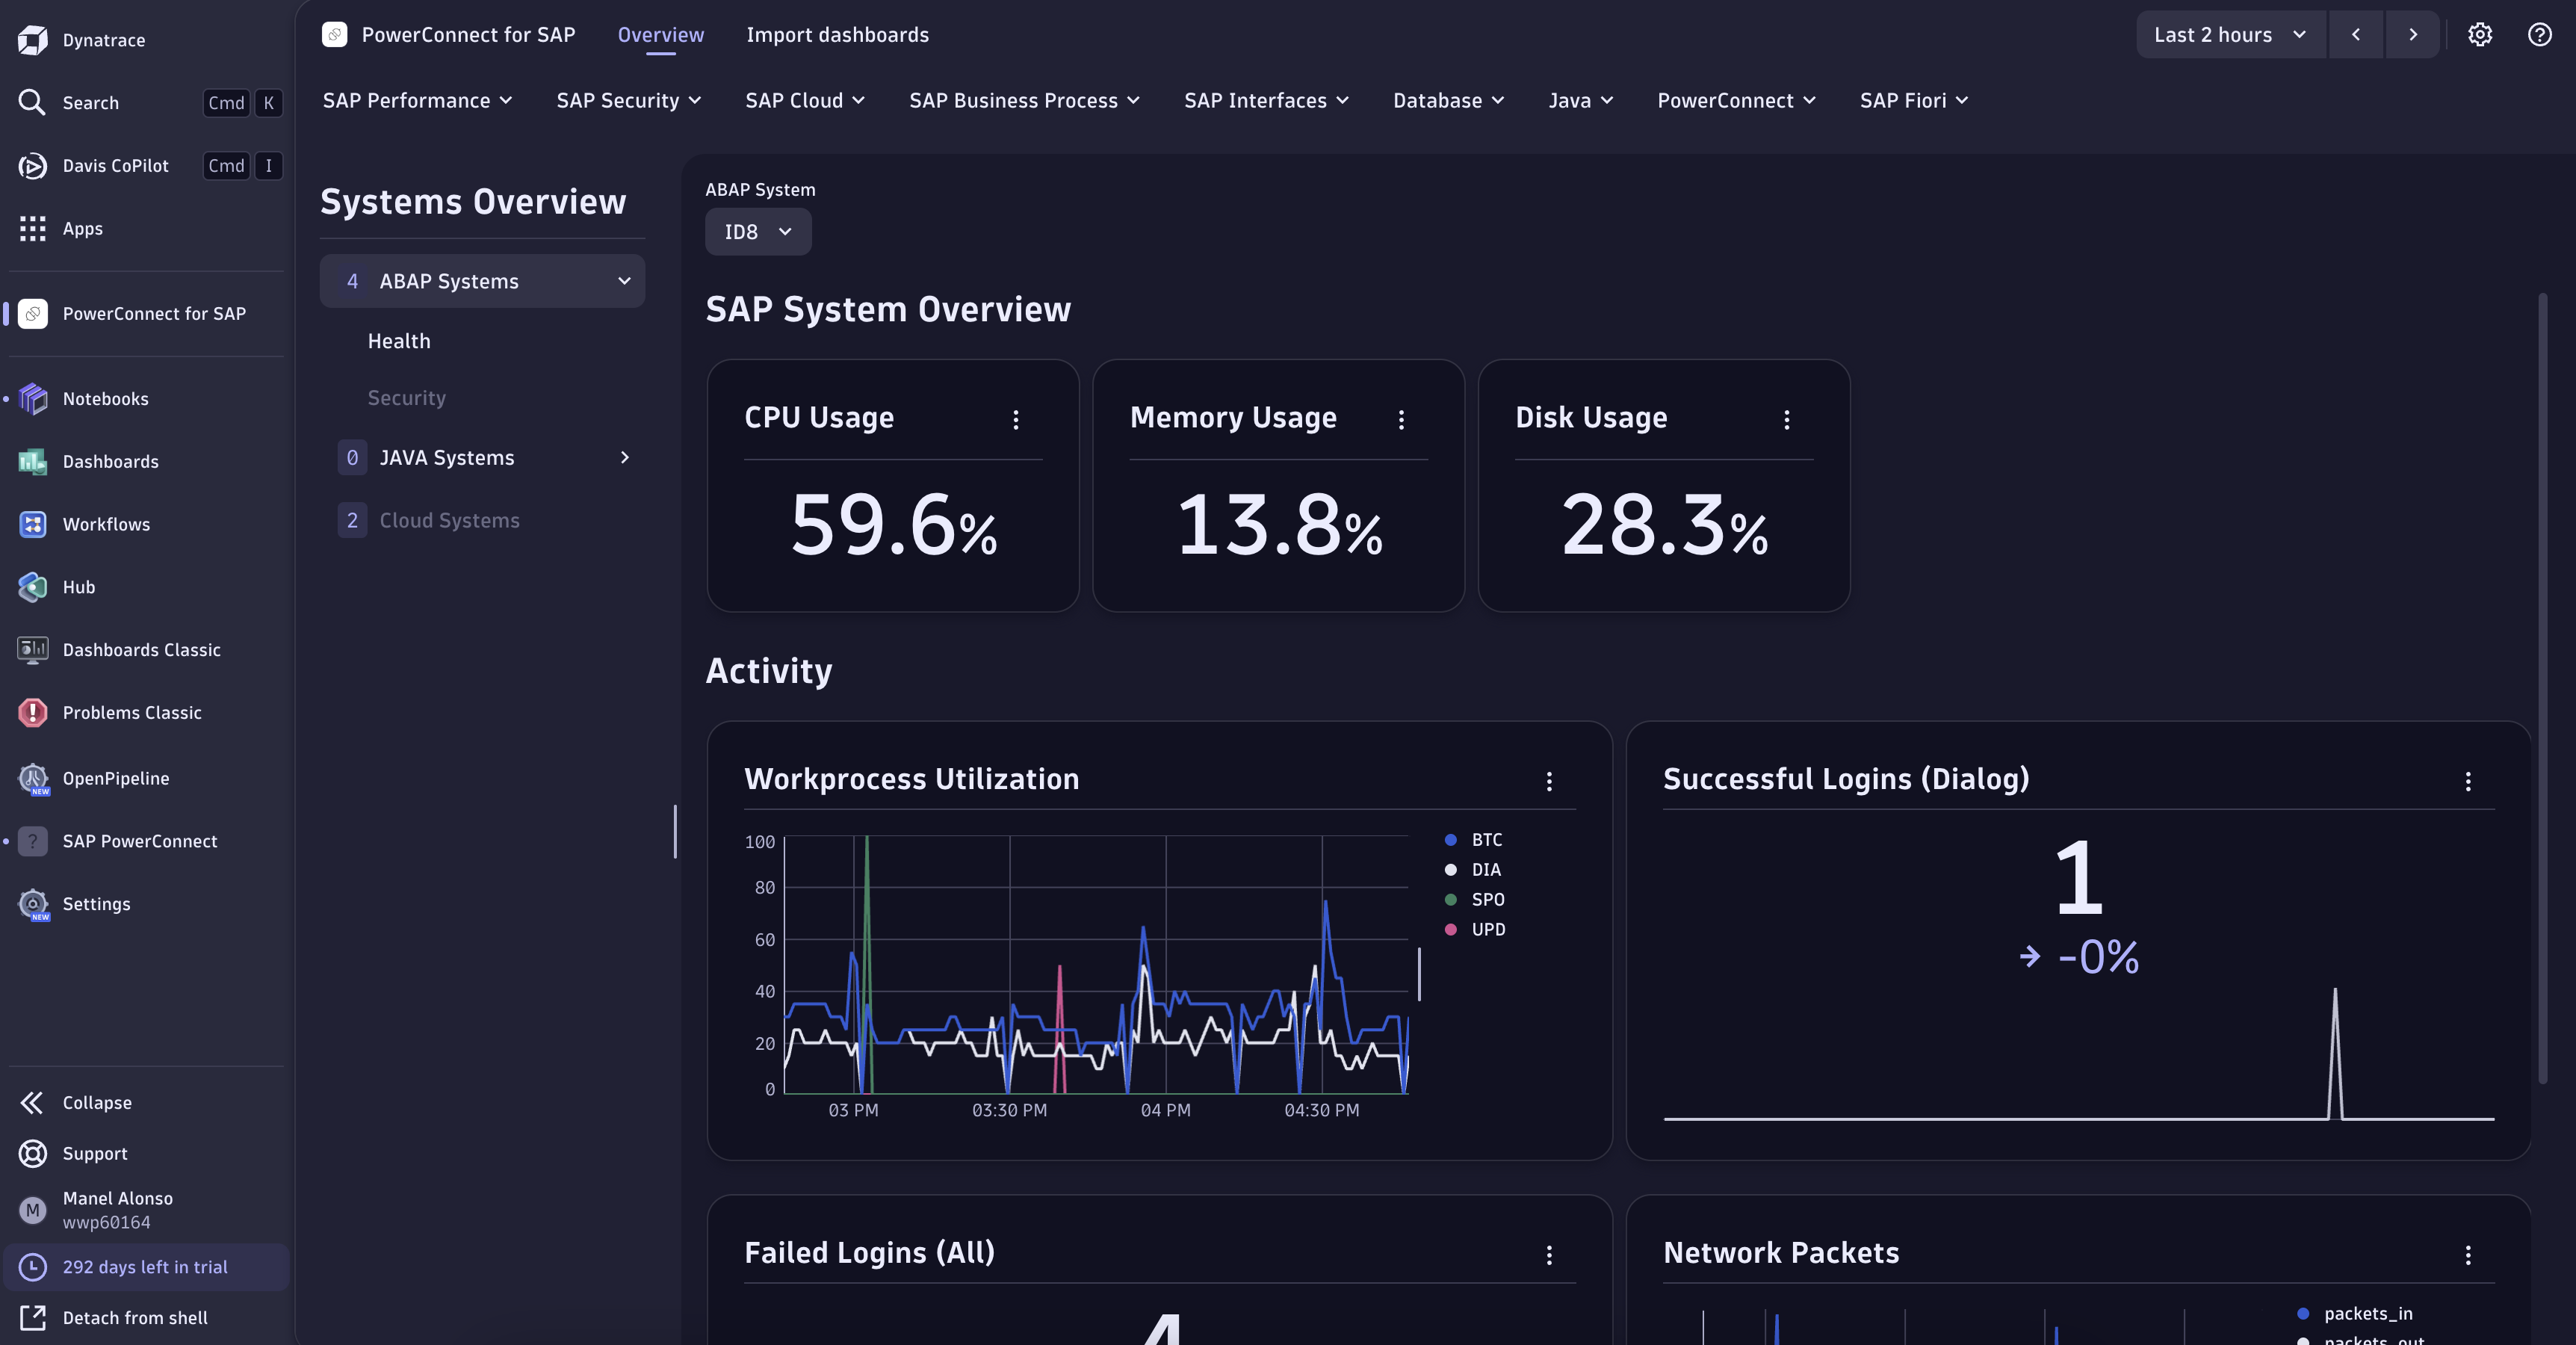Collapse the ABAP Systems section
Viewport: 2576px width, 1345px height.
click(x=624, y=281)
